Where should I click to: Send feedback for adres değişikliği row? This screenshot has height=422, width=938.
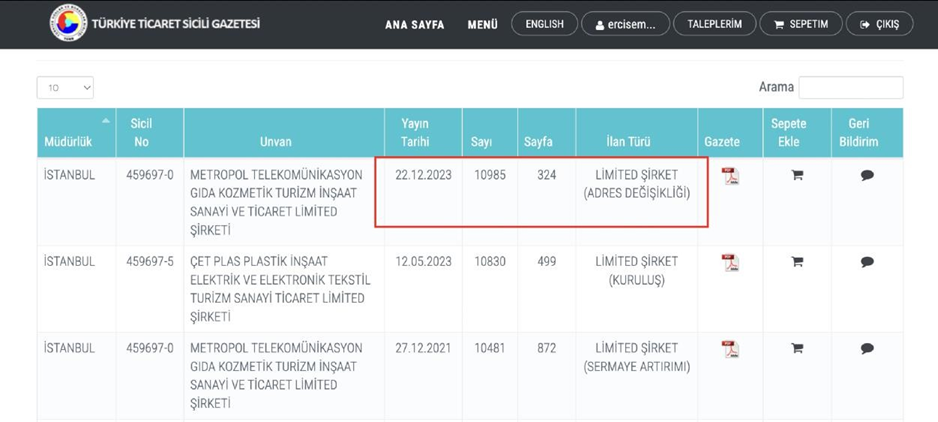click(867, 175)
